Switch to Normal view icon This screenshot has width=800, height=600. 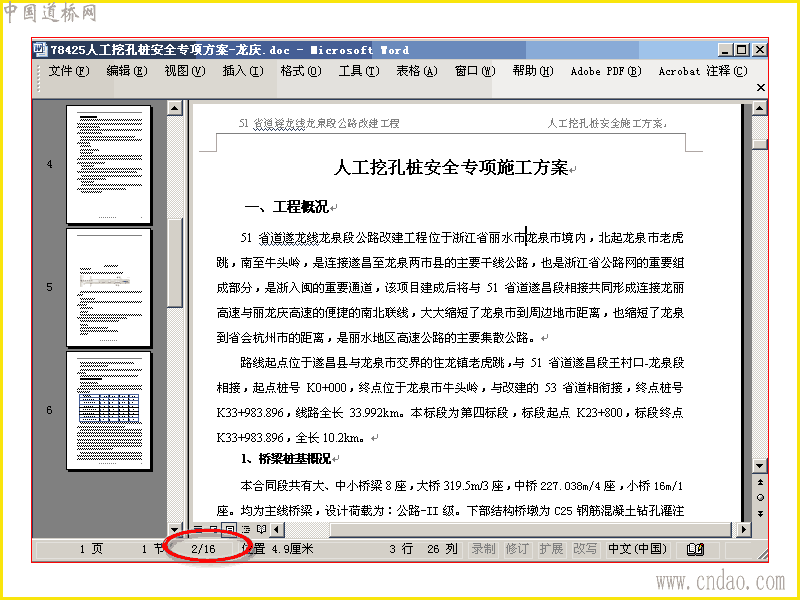[198, 529]
